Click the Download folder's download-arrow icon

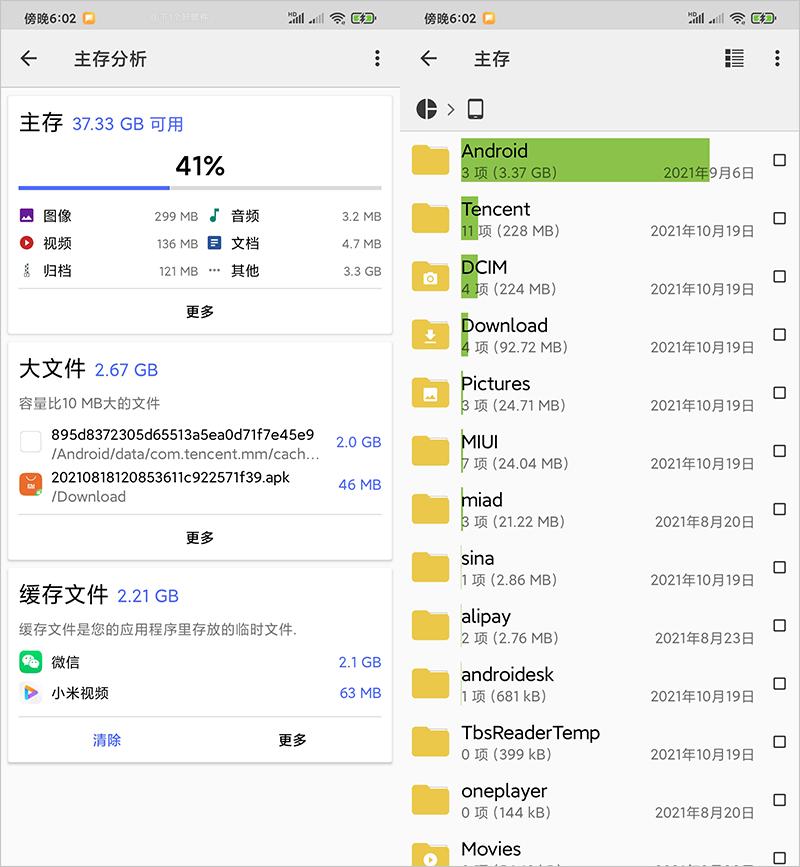430,334
